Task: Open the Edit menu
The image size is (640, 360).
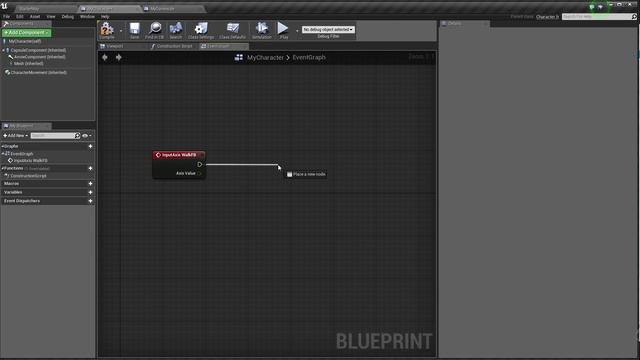Action: pyautogui.click(x=20, y=16)
